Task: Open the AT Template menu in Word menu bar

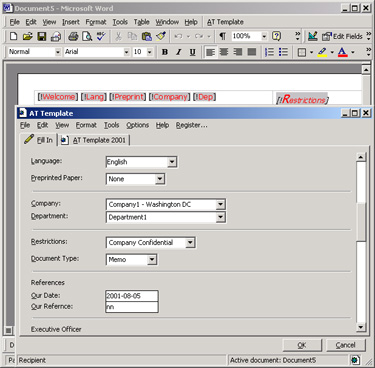Action: tap(225, 22)
